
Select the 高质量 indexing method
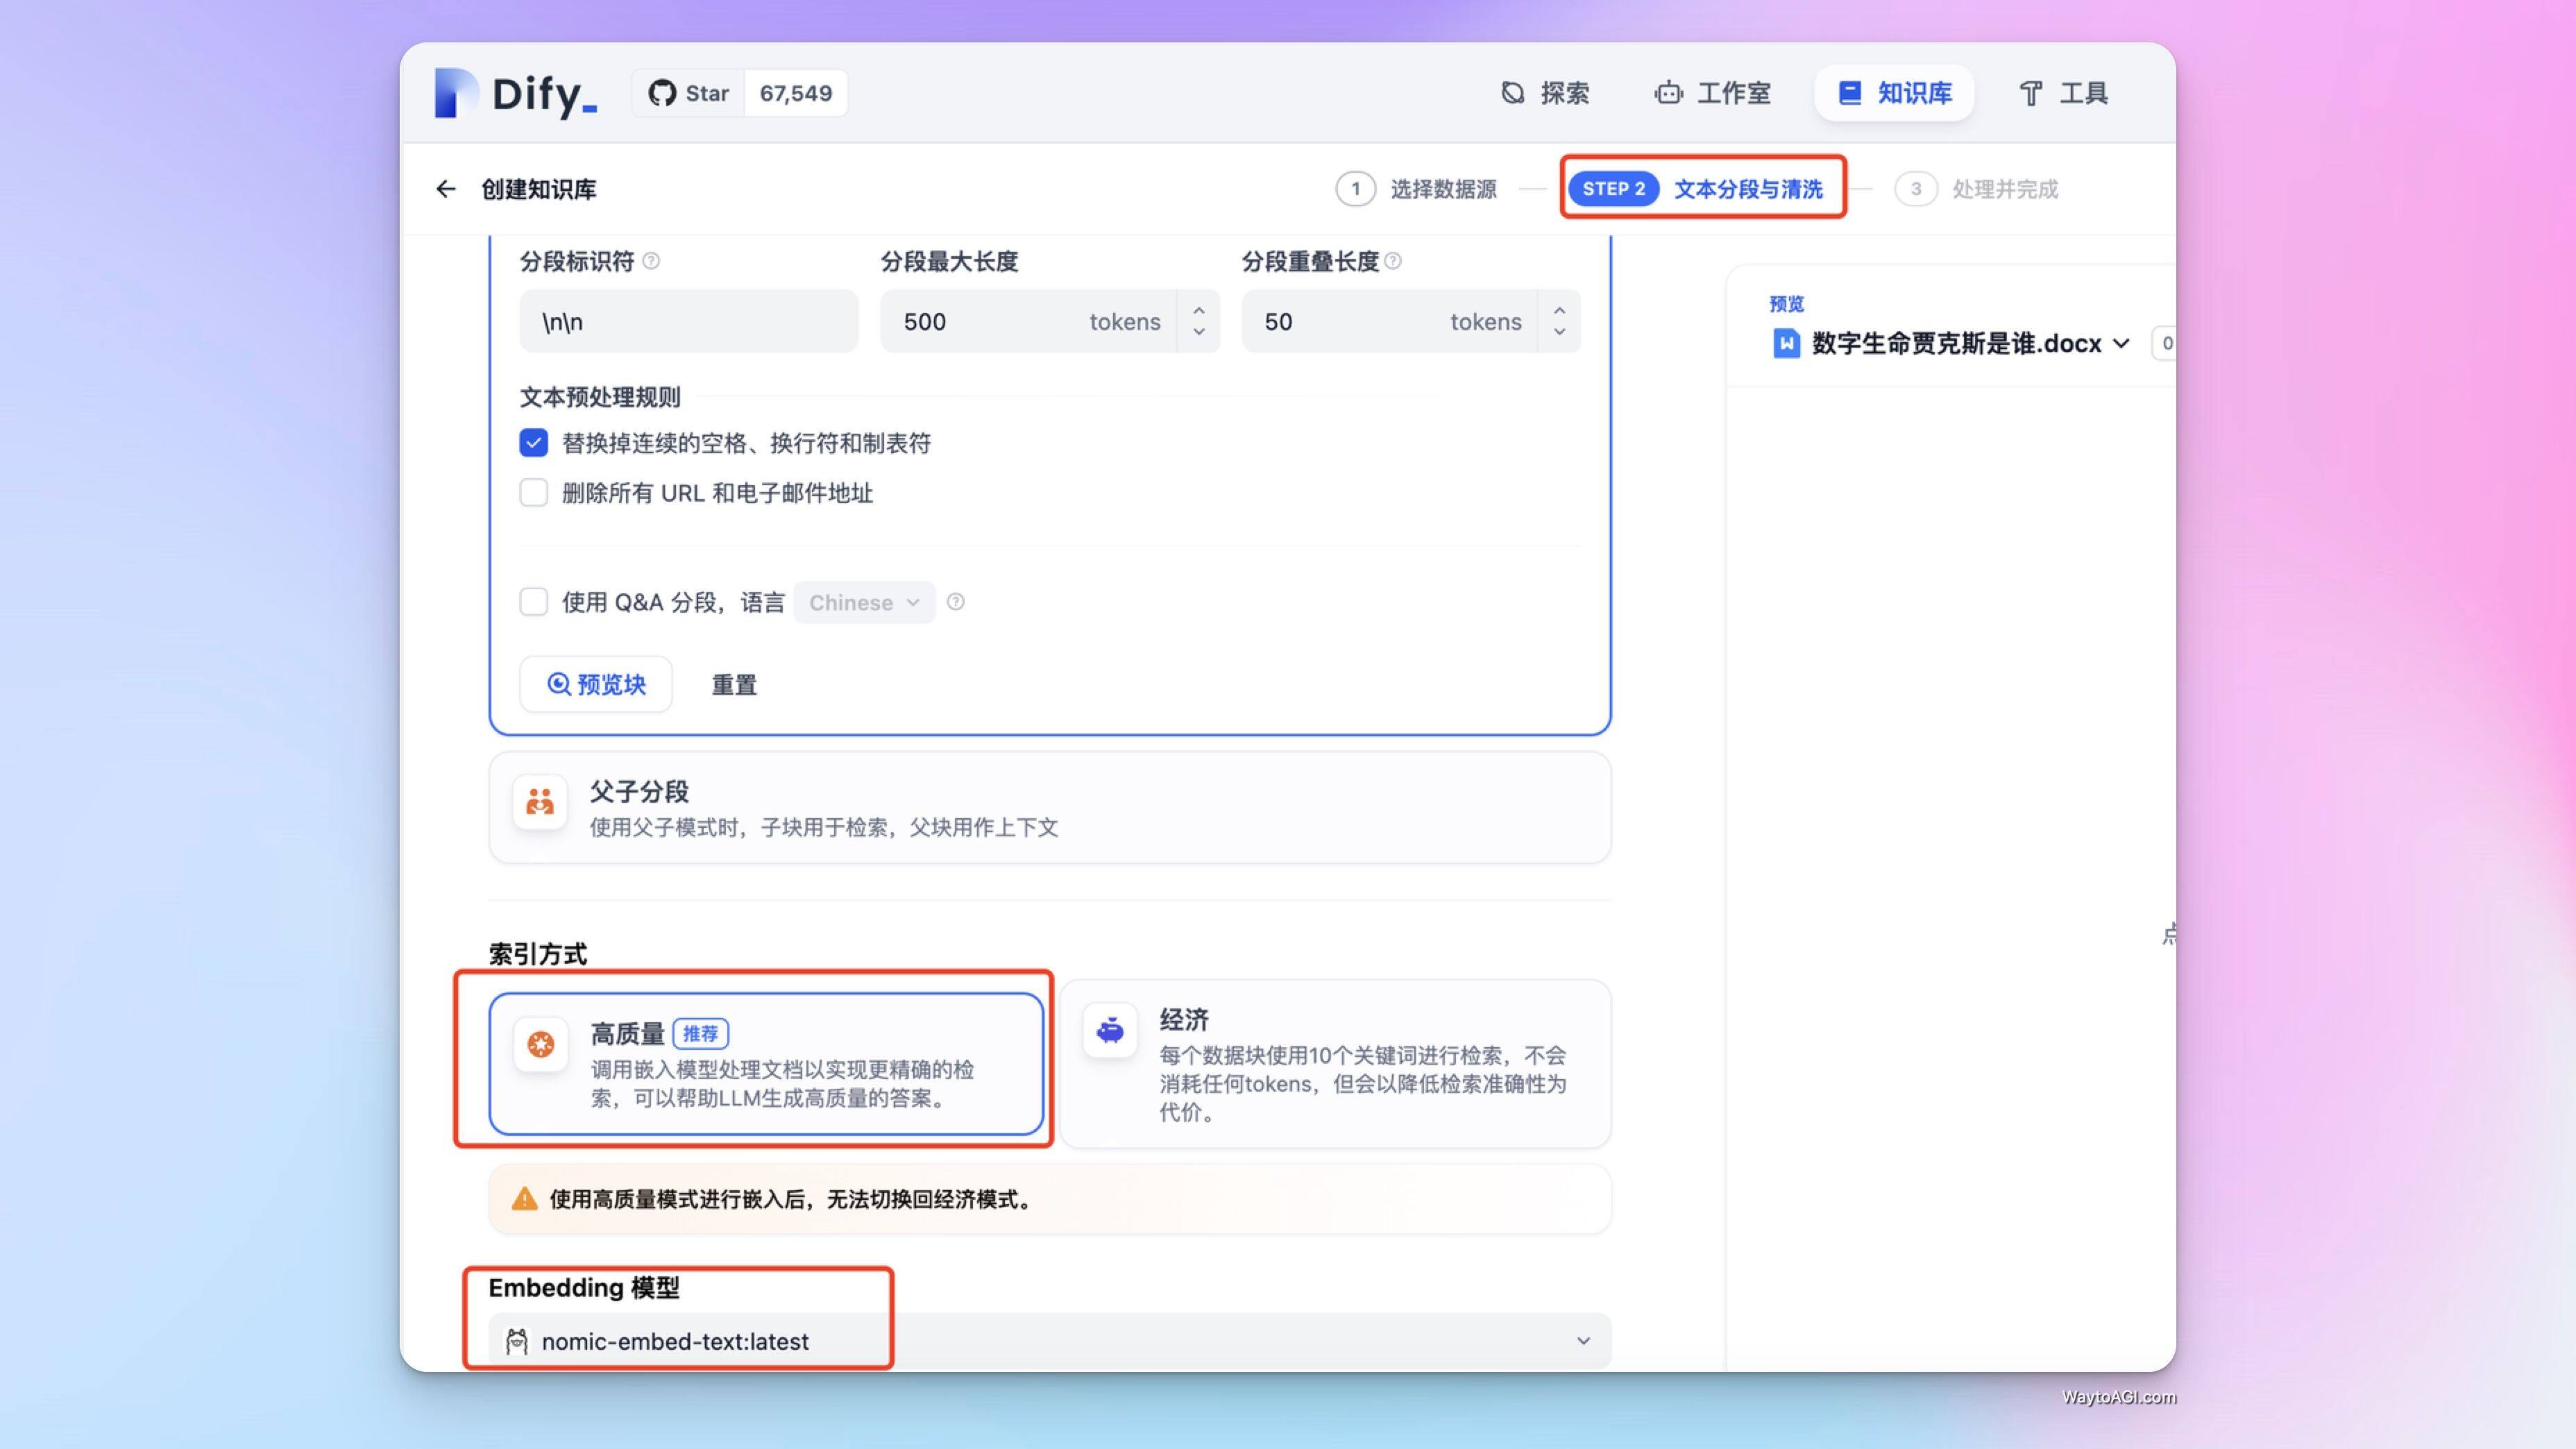point(766,1064)
